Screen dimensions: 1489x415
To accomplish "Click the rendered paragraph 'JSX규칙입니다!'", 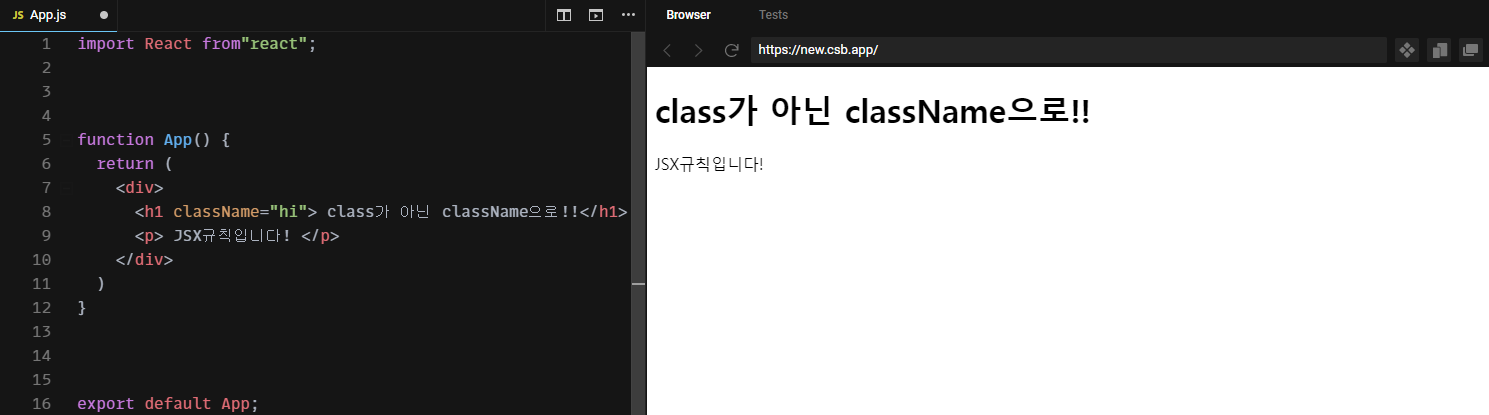I will (709, 164).
